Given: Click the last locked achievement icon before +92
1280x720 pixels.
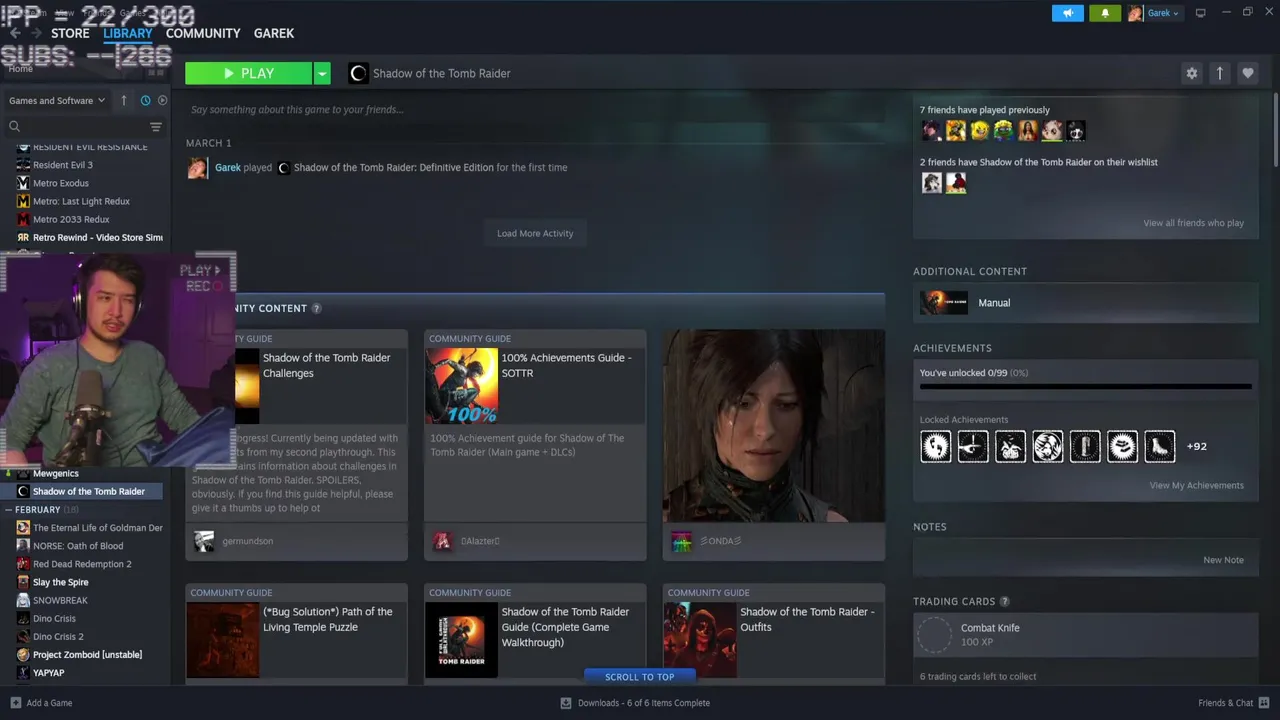Looking at the screenshot, I should tap(1160, 446).
